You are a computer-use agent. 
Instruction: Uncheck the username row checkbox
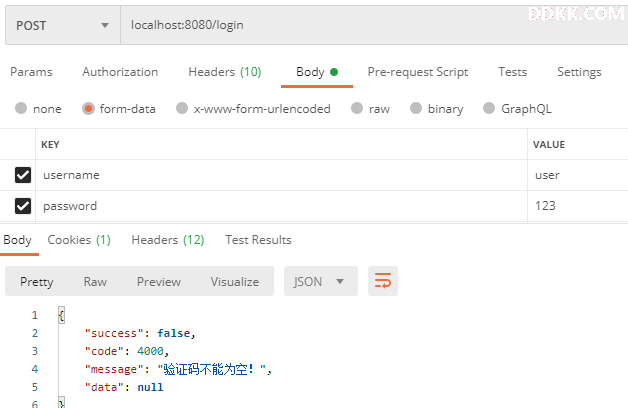23,175
